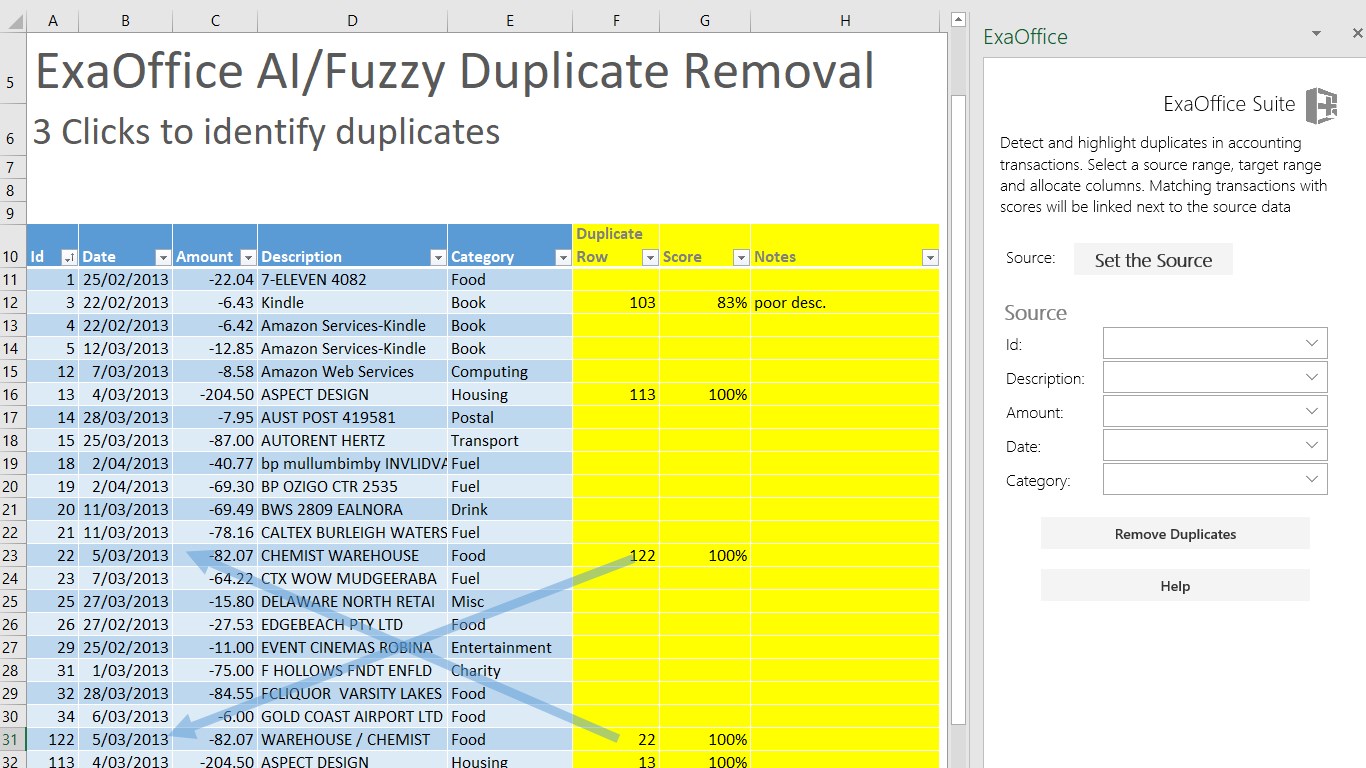The height and width of the screenshot is (768, 1366).
Task: Expand the Source Category combo box
Action: coord(1312,479)
